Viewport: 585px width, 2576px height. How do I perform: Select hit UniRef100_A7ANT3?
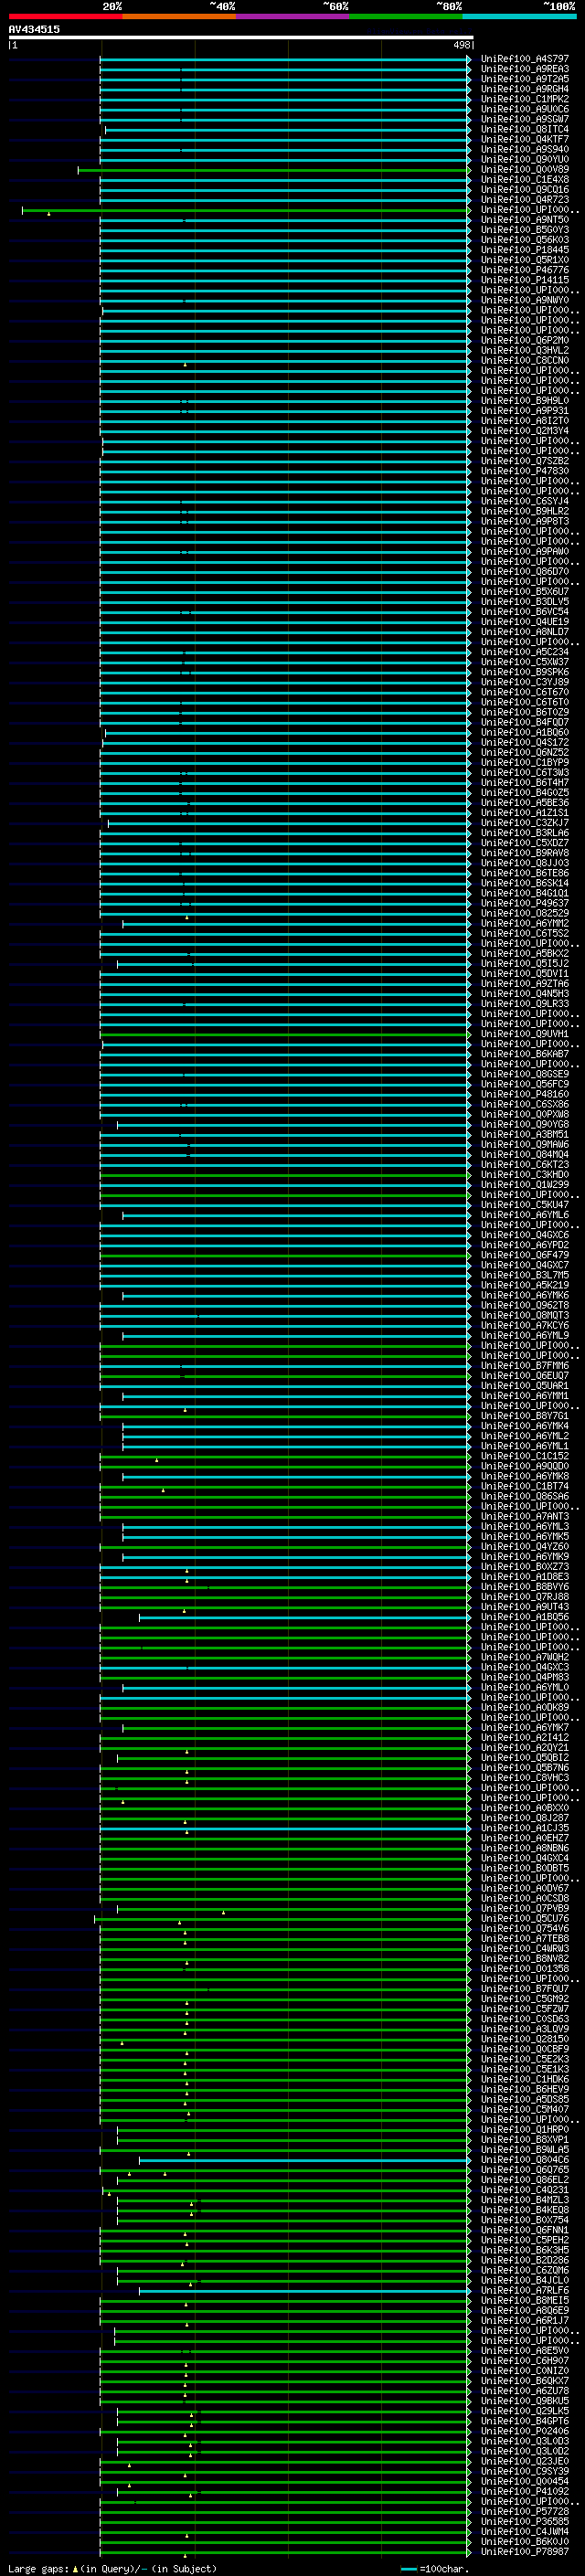point(524,1516)
